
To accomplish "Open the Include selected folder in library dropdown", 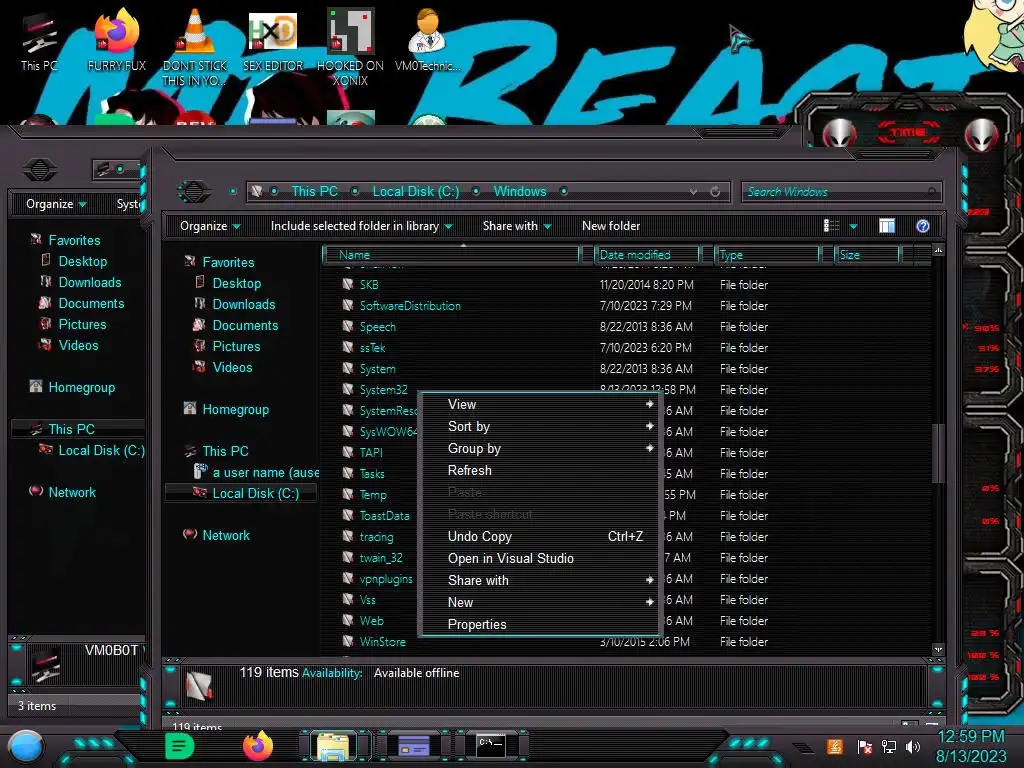I will [x=361, y=226].
